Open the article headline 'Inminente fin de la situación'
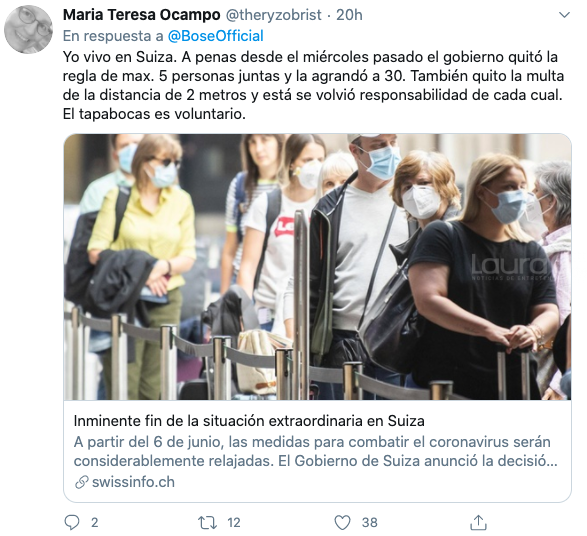 pyautogui.click(x=249, y=421)
